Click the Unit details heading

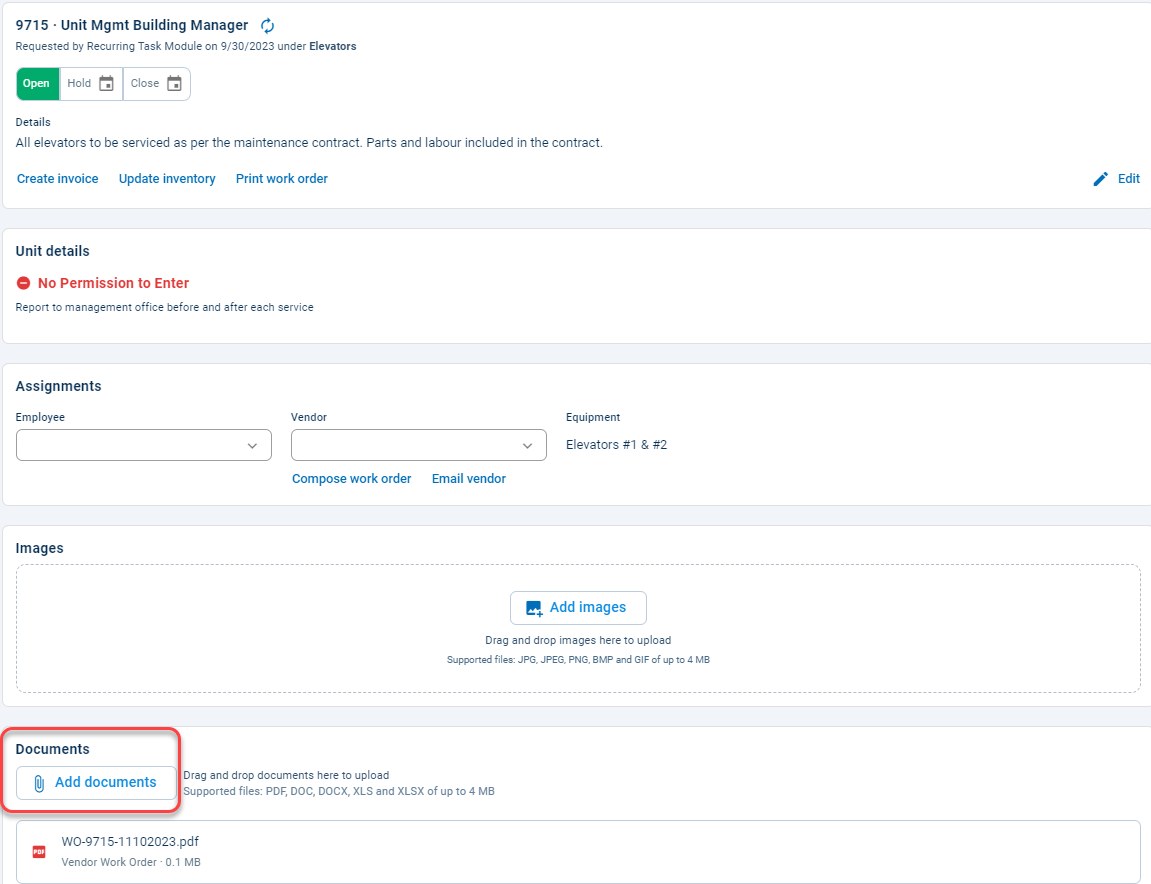(x=53, y=251)
